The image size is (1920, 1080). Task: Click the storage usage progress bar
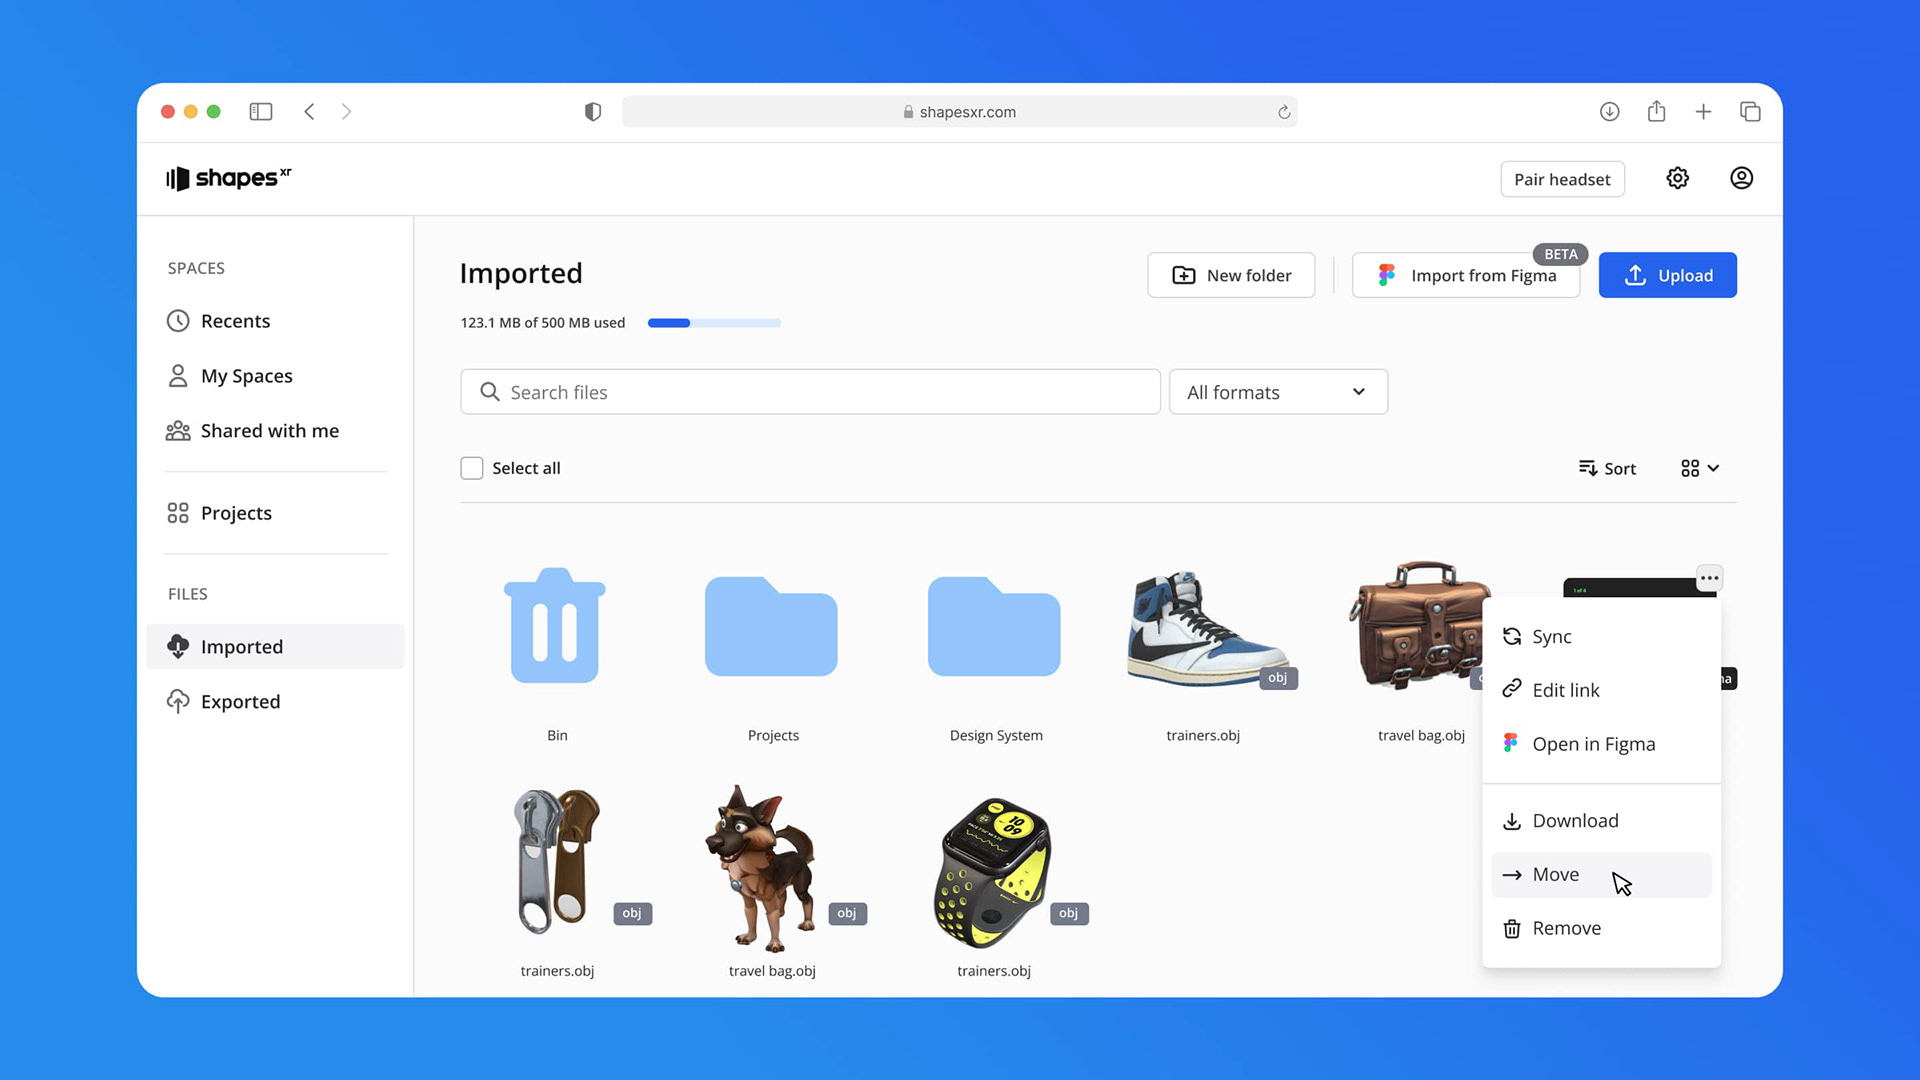[714, 323]
